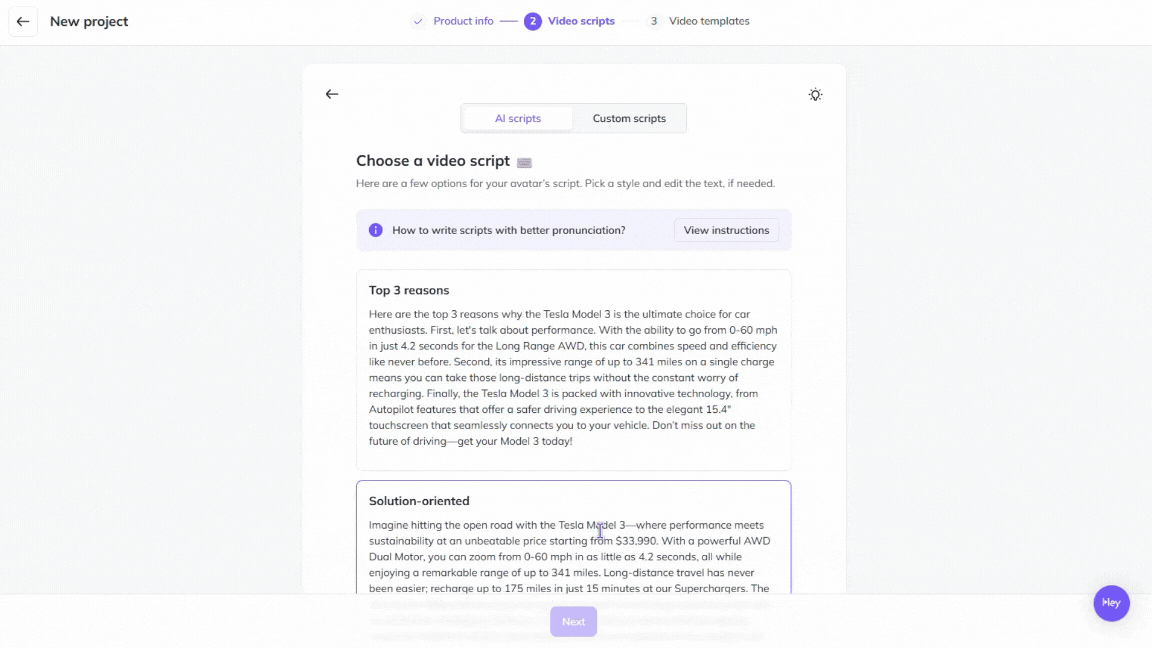The width and height of the screenshot is (1152, 648).
Task: Click into the Top 3 reasons script text
Action: pyautogui.click(x=573, y=378)
